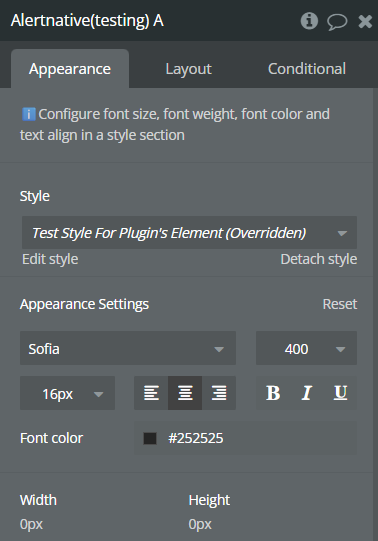Viewport: 378px width, 541px height.
Task: Open the 400 font weight dropdown
Action: click(x=306, y=348)
